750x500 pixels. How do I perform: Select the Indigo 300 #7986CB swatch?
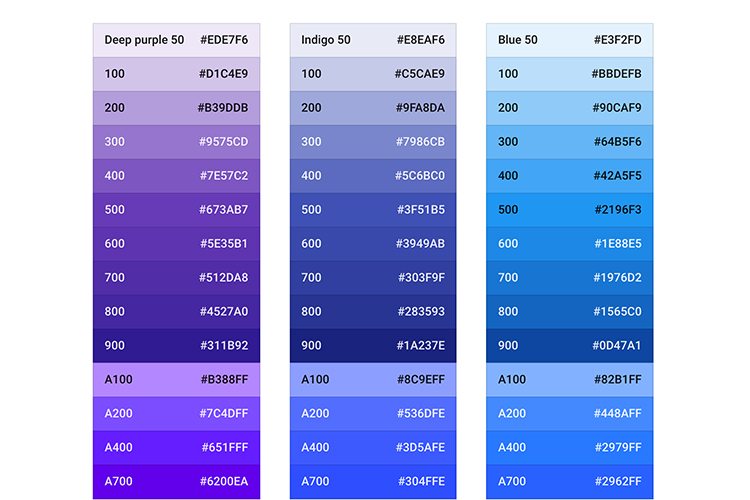coord(373,142)
